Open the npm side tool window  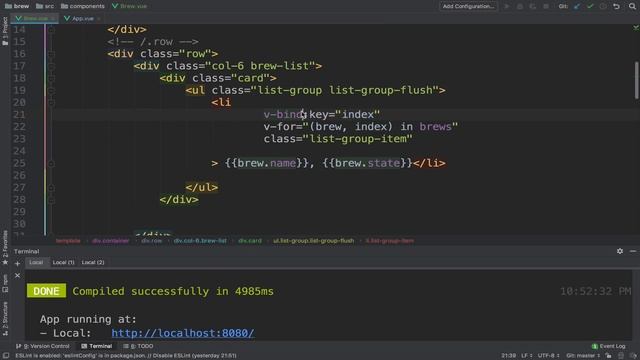pos(5,283)
